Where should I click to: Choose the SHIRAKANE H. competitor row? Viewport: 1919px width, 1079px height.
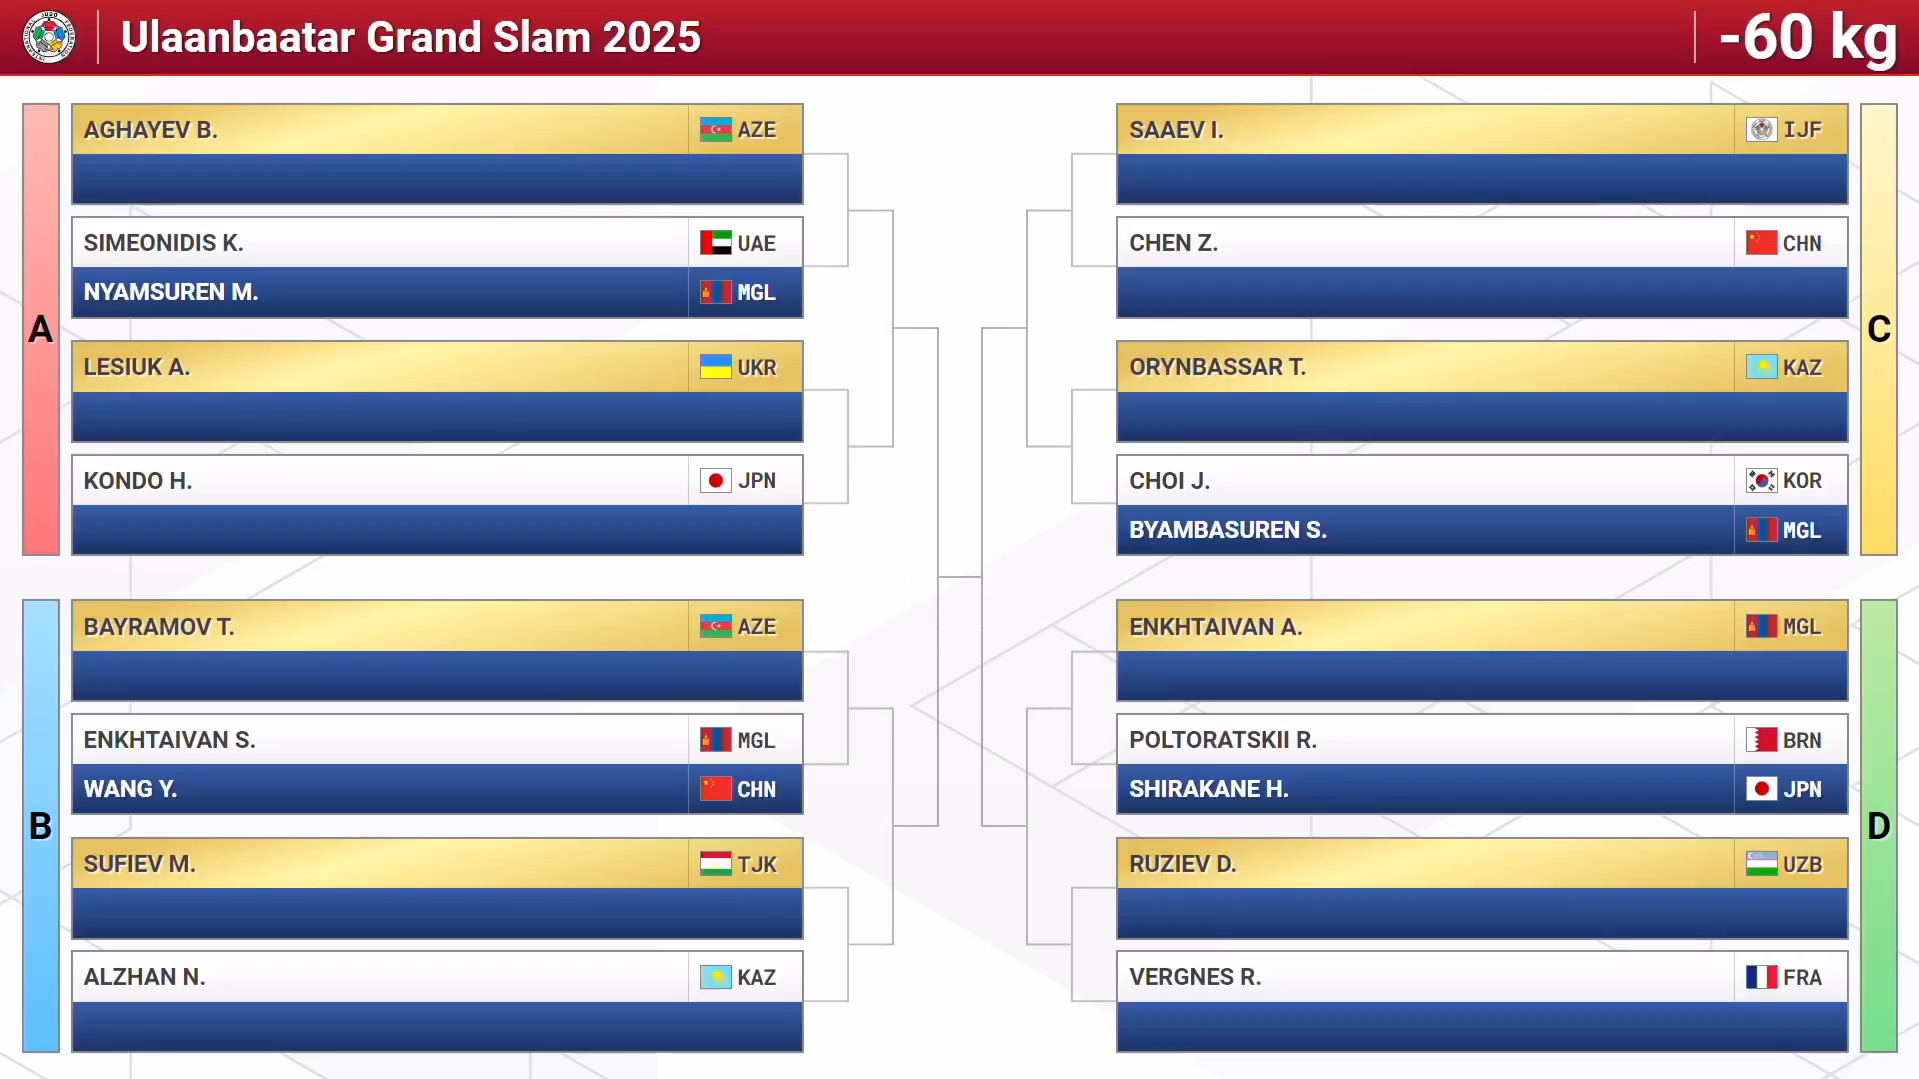(x=1482, y=789)
